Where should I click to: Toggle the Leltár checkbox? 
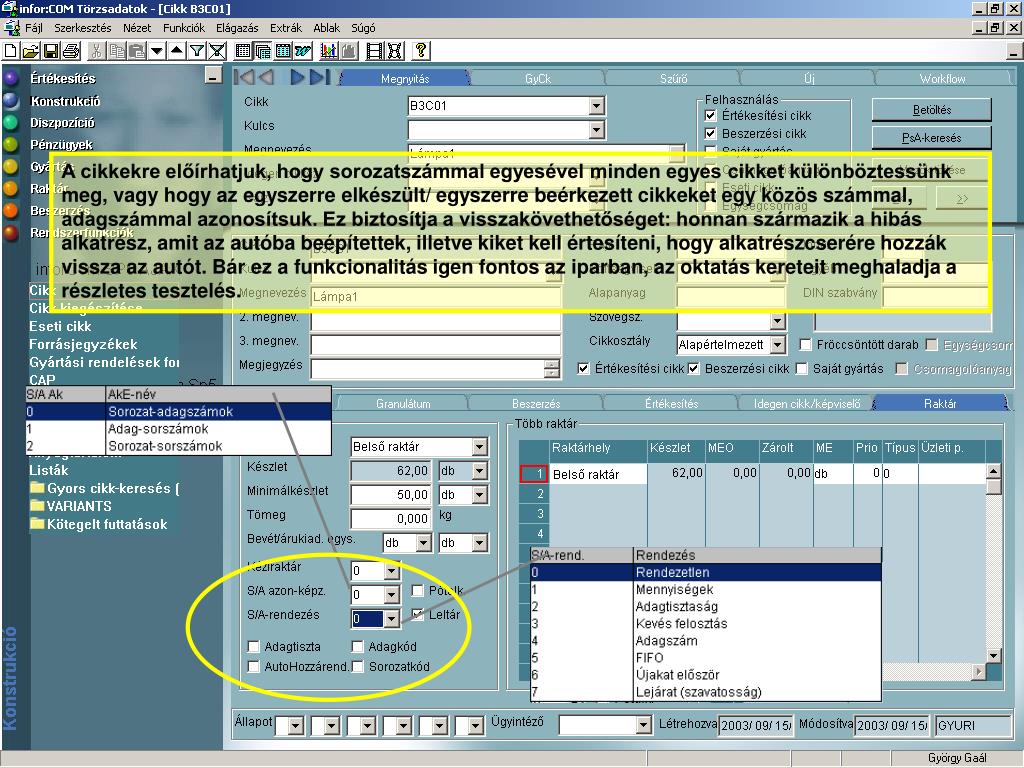tap(418, 615)
